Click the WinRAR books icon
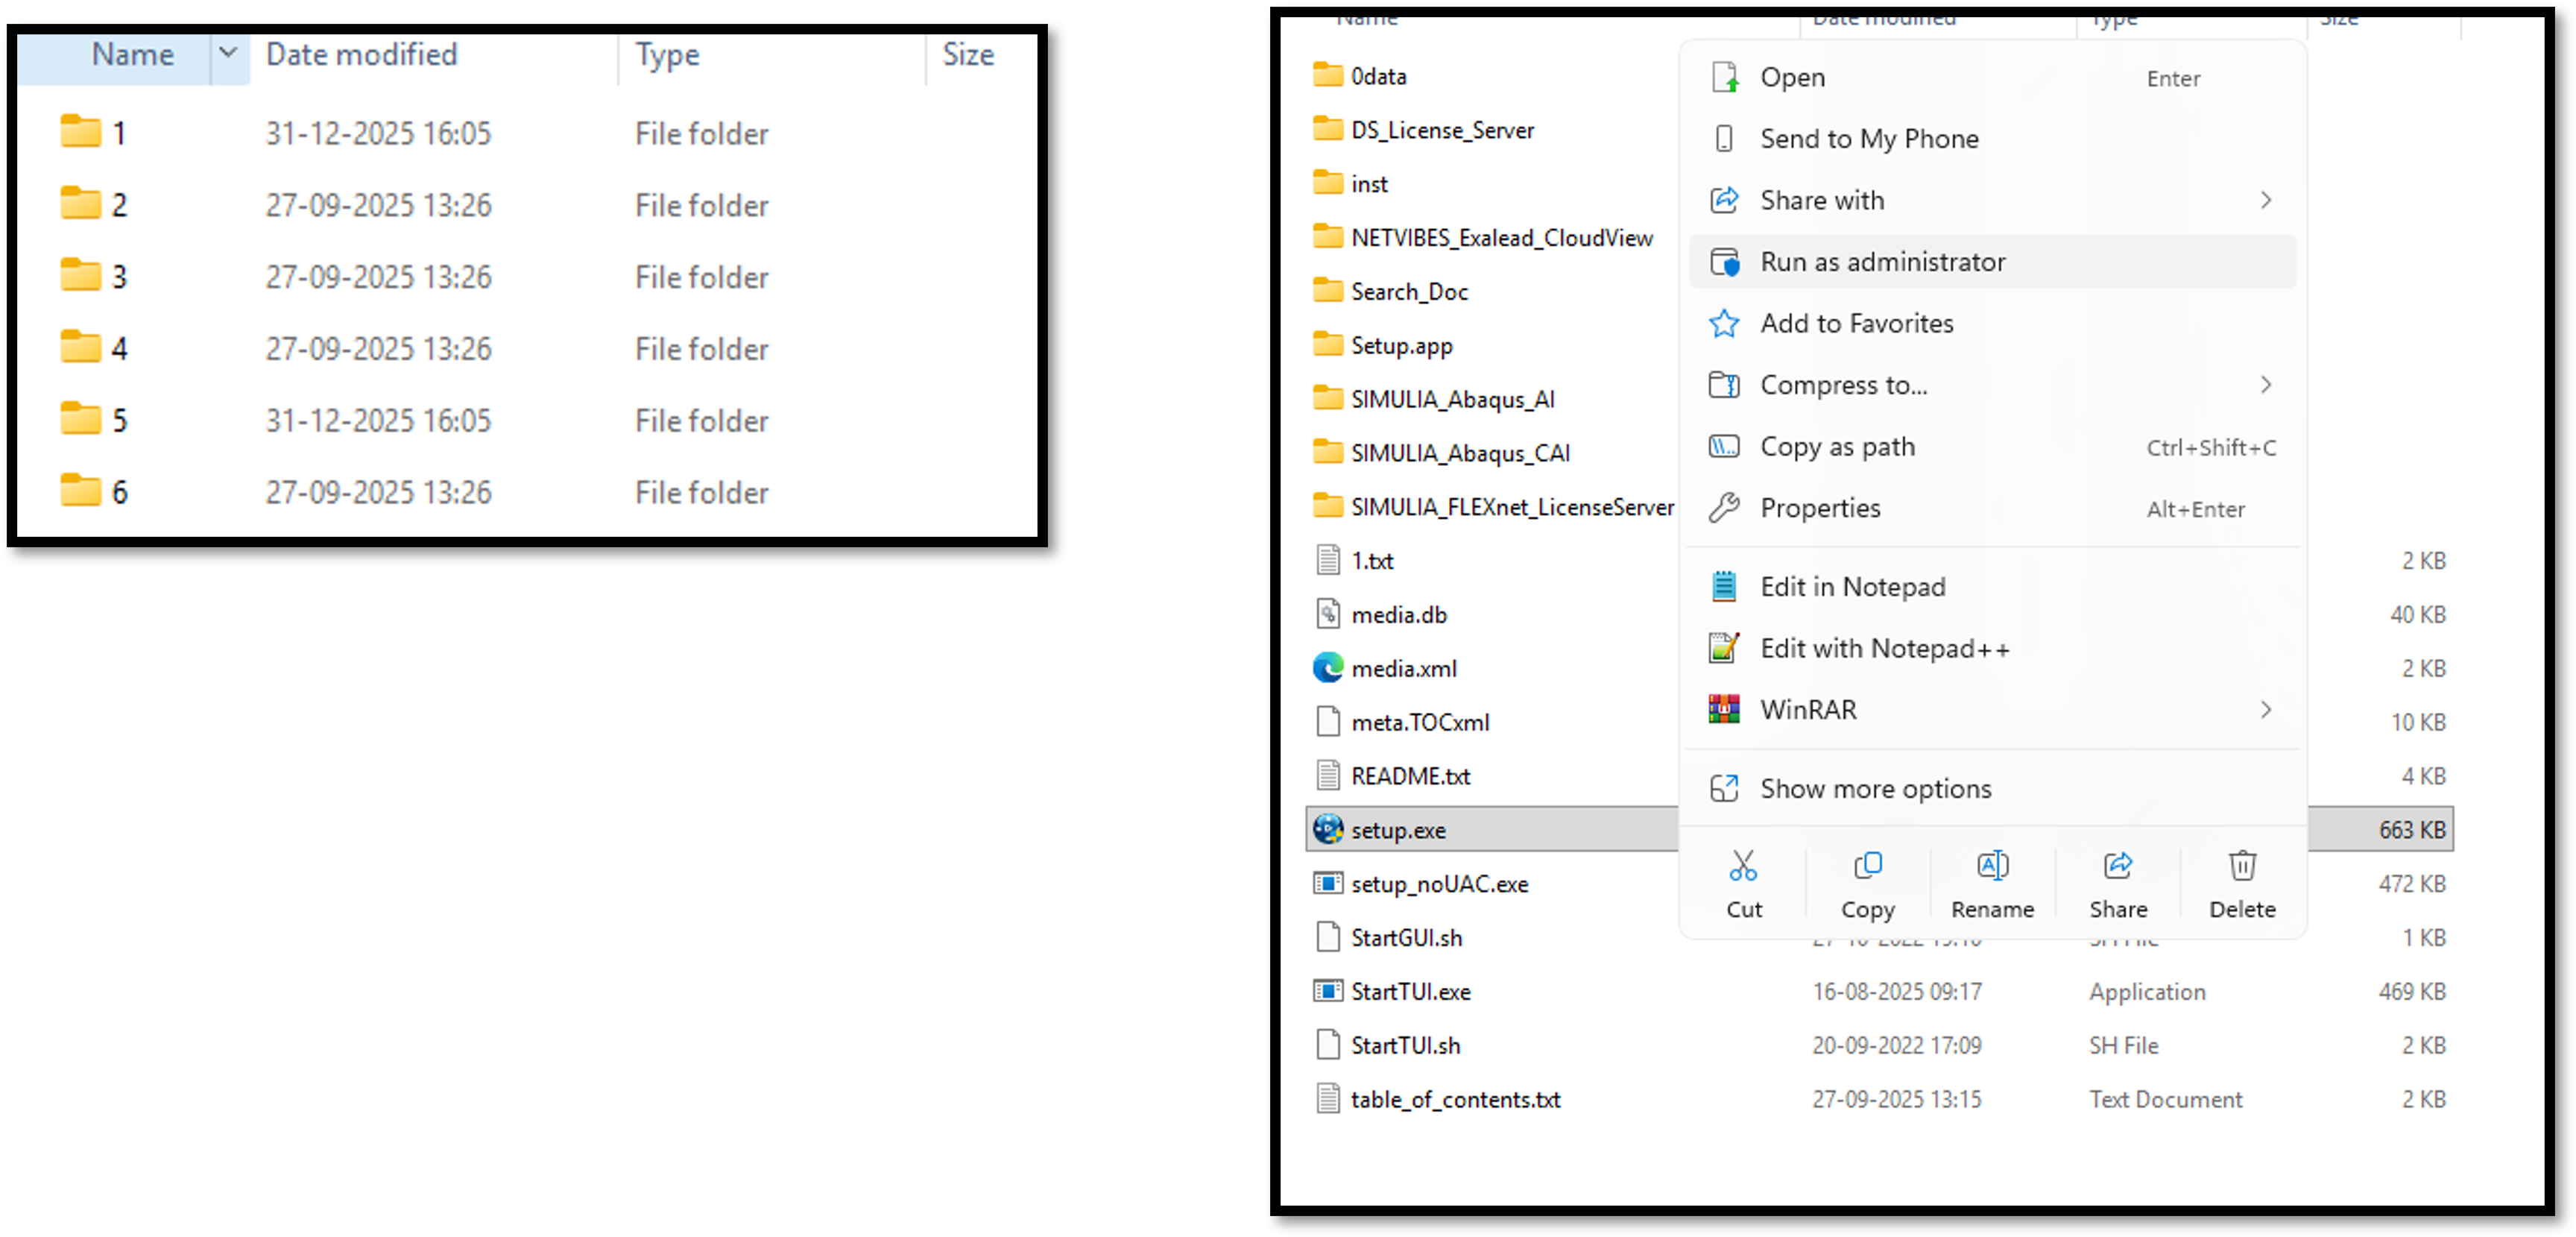The width and height of the screenshot is (2576, 1237). pos(1723,710)
